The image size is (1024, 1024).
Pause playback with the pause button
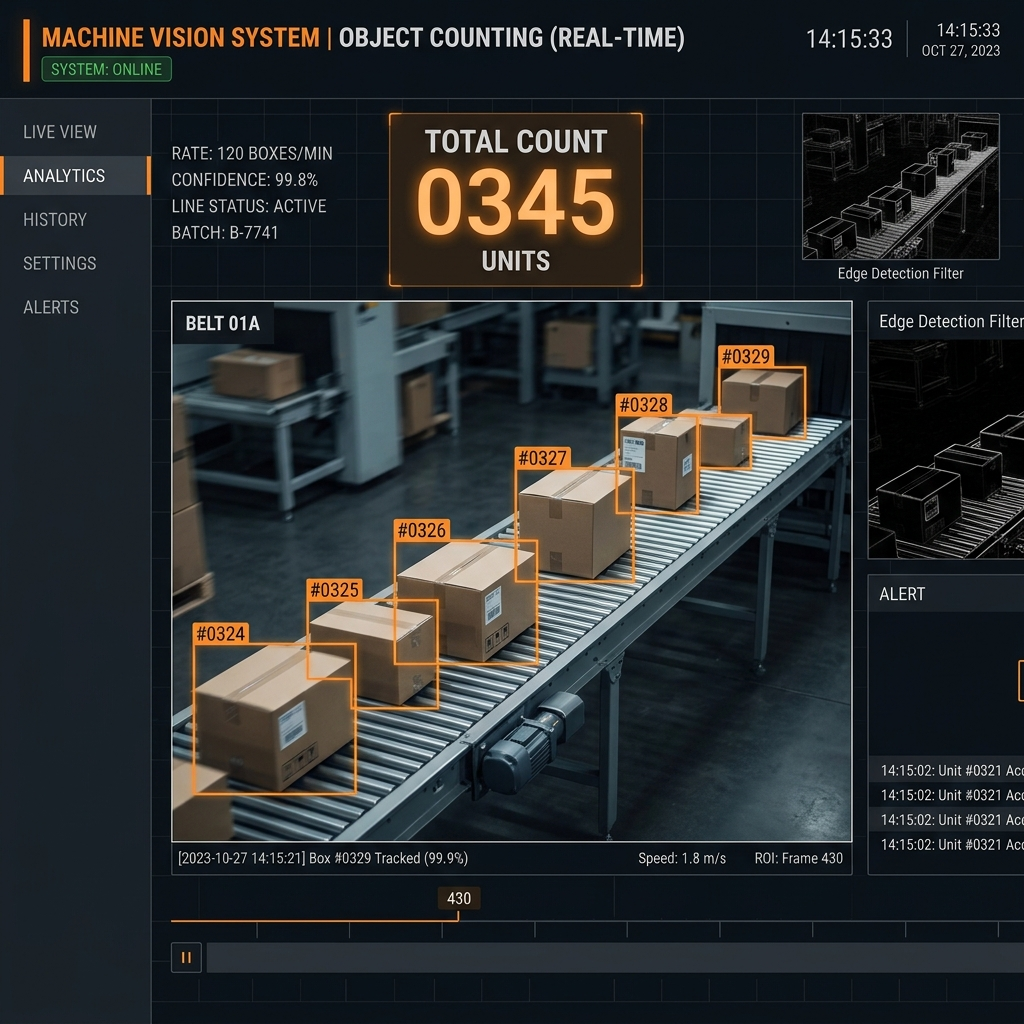(x=186, y=957)
